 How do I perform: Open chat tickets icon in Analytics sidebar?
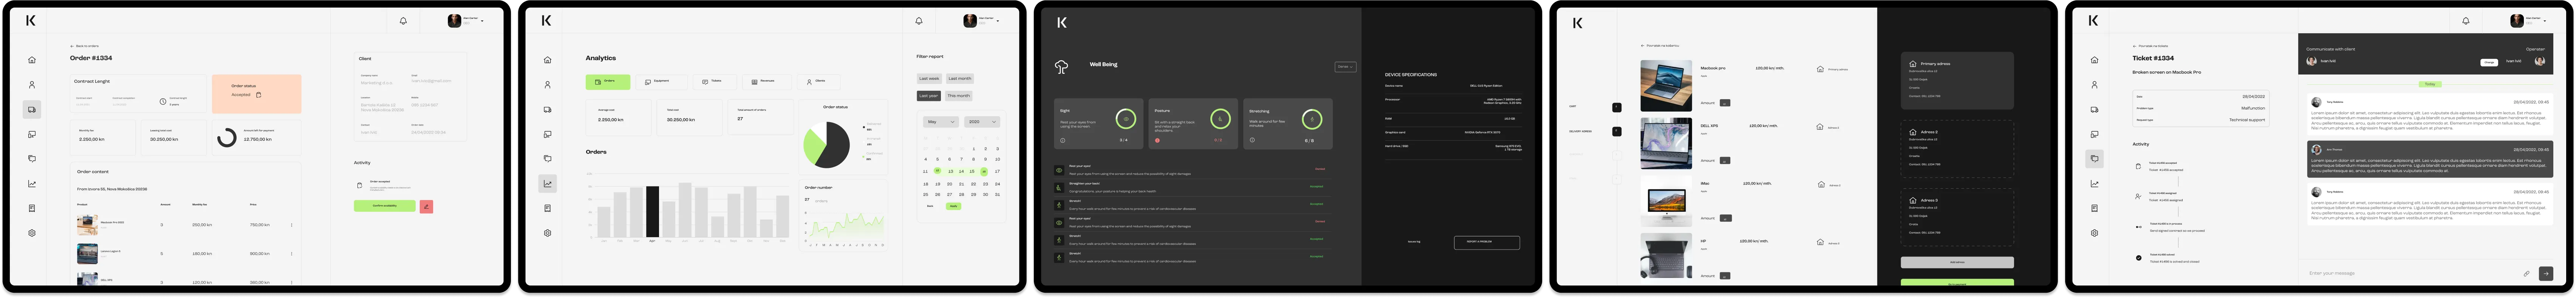coord(547,159)
